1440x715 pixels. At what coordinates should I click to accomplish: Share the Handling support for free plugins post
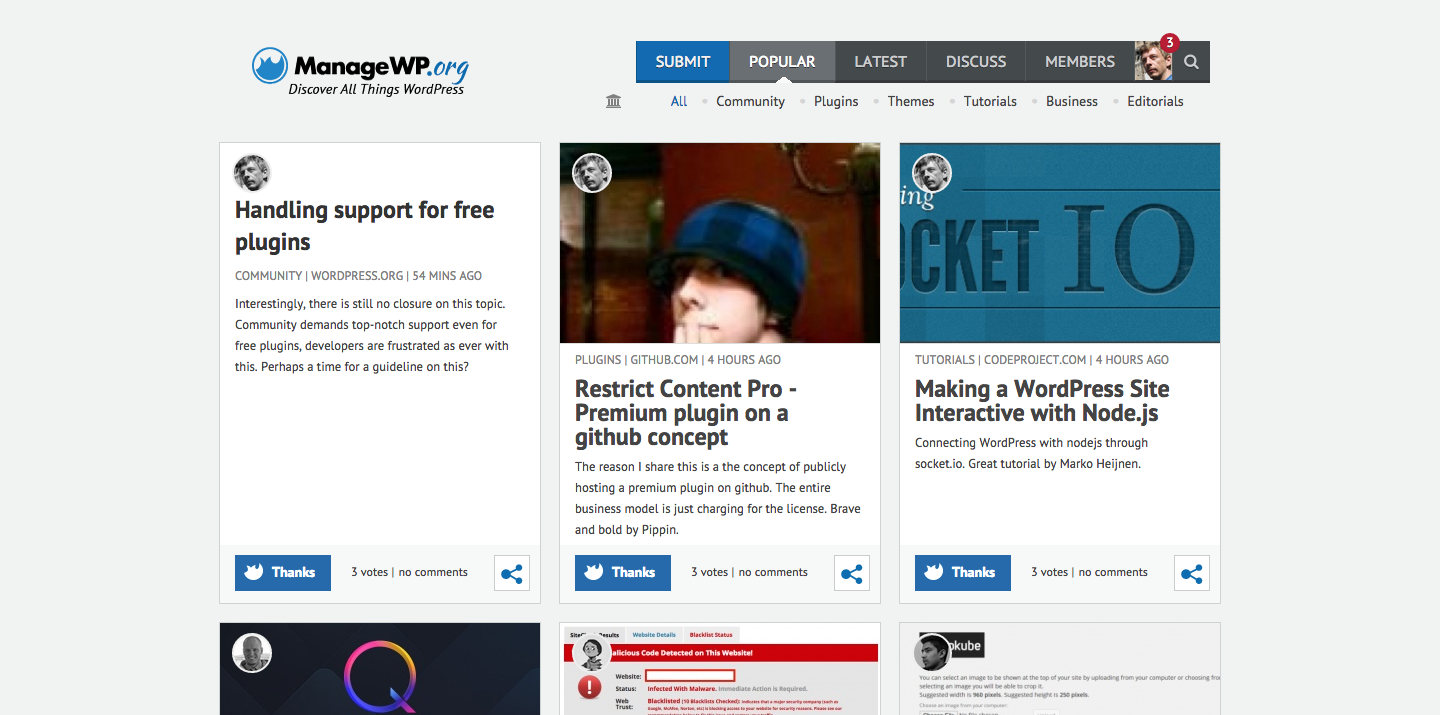coord(512,573)
